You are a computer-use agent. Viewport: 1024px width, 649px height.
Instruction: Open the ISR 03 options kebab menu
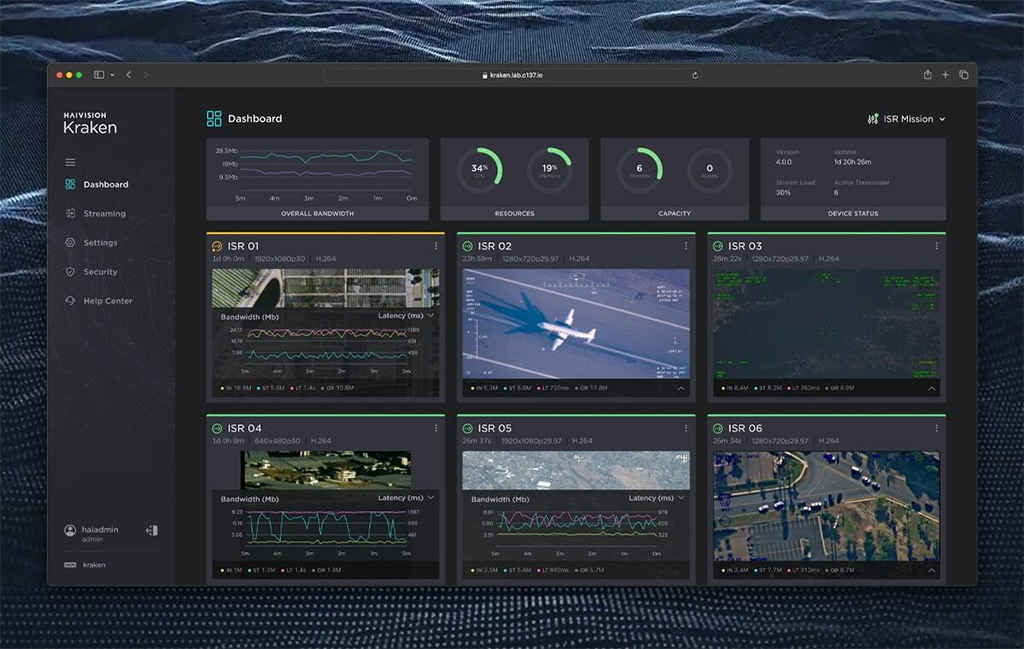pos(936,246)
